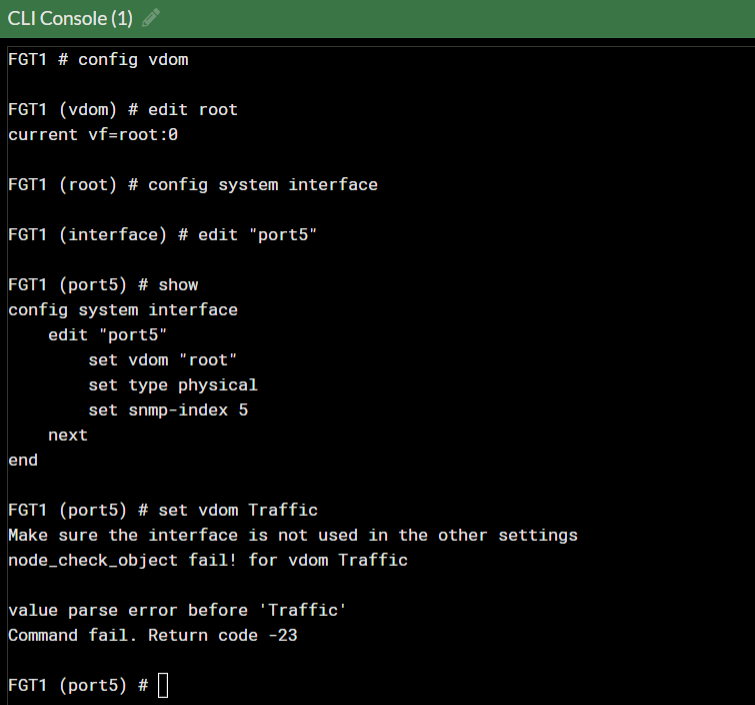
Task: Click the 'Command fail. Return code -23' line
Action: [x=153, y=635]
